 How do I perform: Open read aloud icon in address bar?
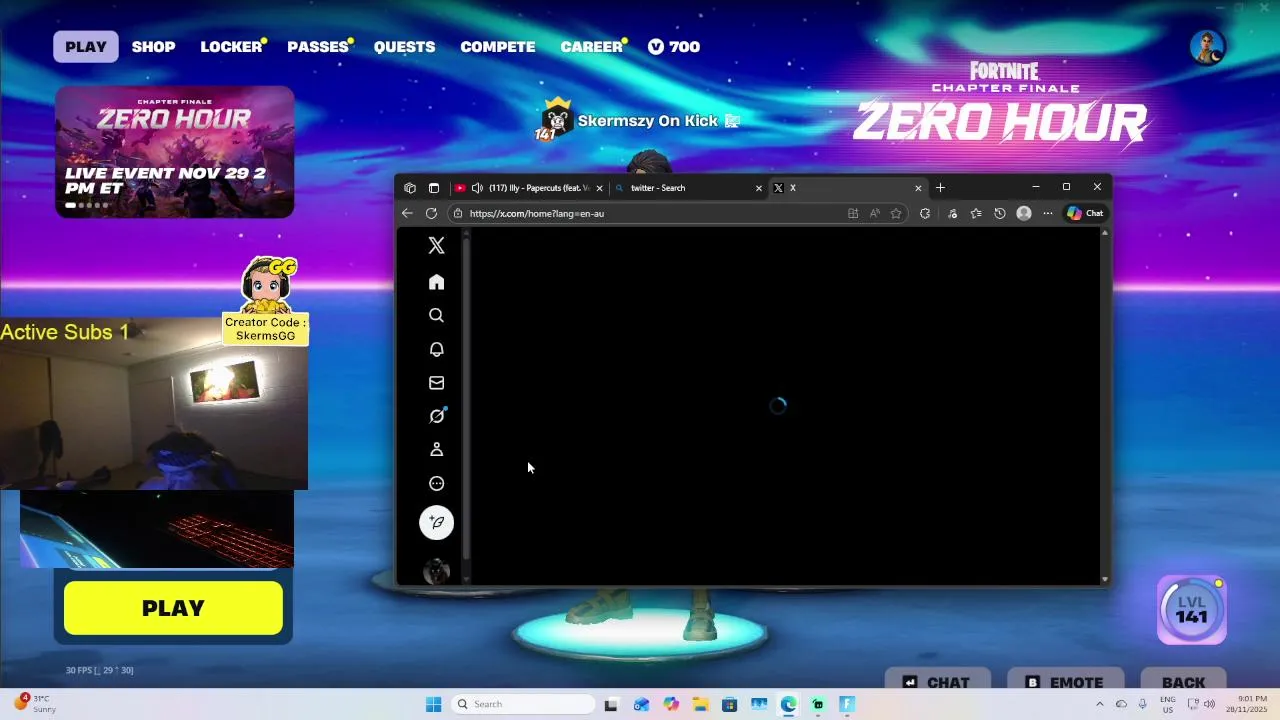pyautogui.click(x=875, y=213)
